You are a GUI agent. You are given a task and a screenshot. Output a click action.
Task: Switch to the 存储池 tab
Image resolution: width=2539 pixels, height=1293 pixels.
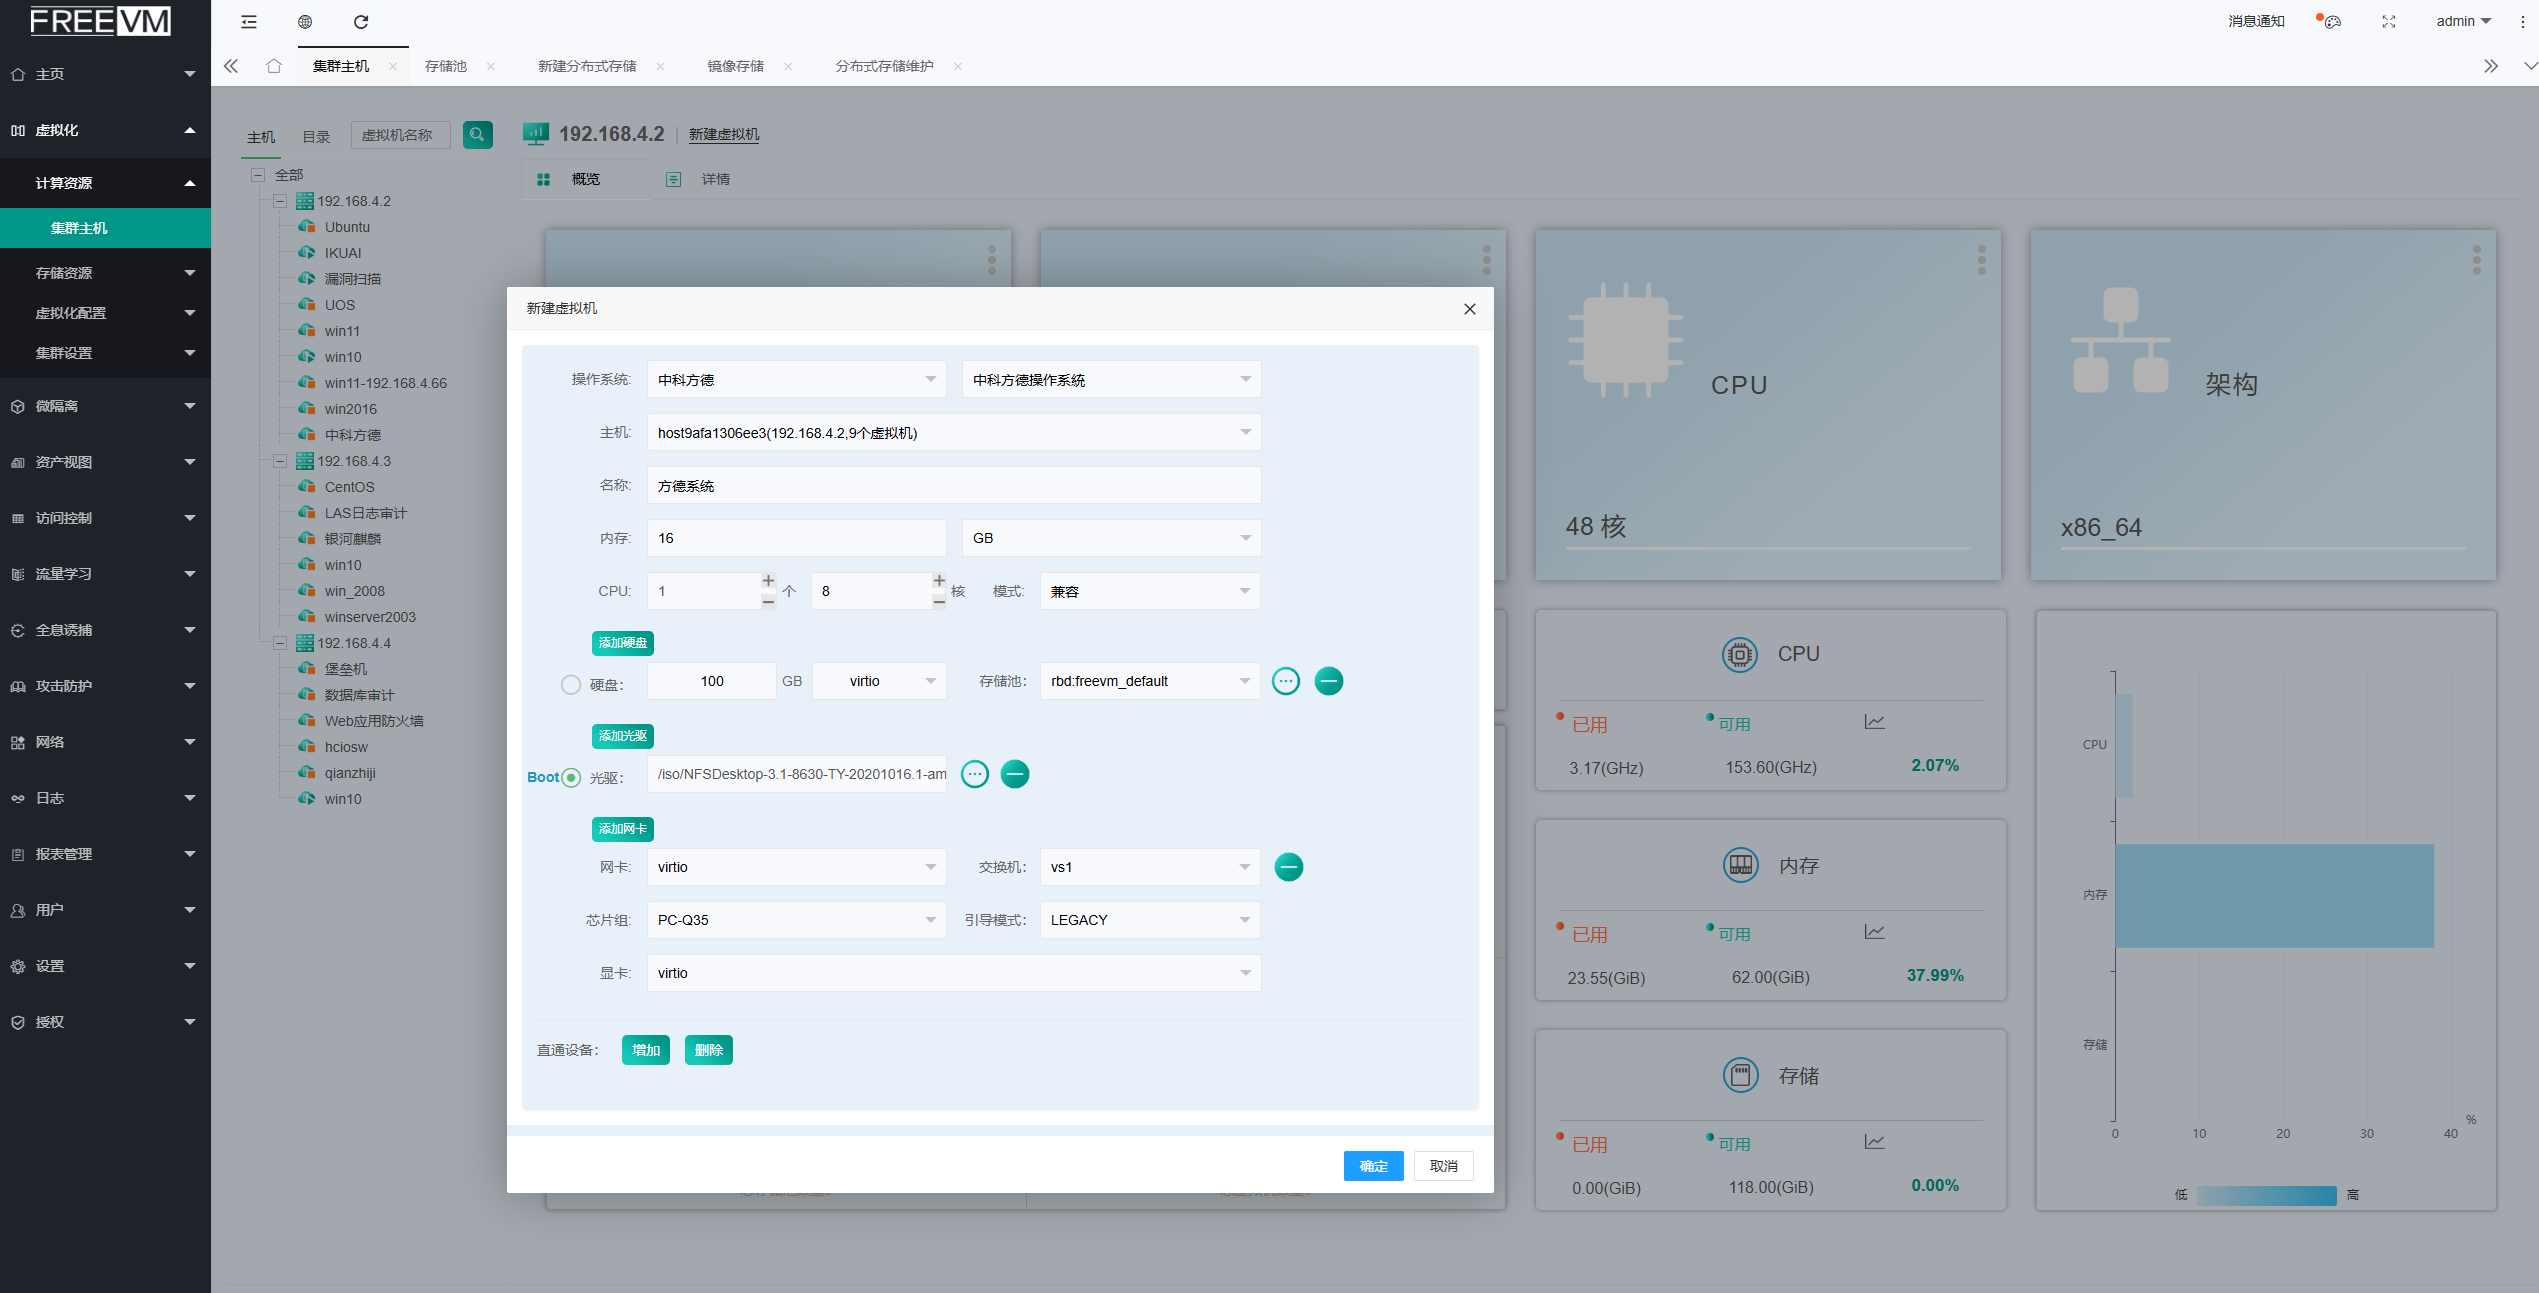click(445, 66)
